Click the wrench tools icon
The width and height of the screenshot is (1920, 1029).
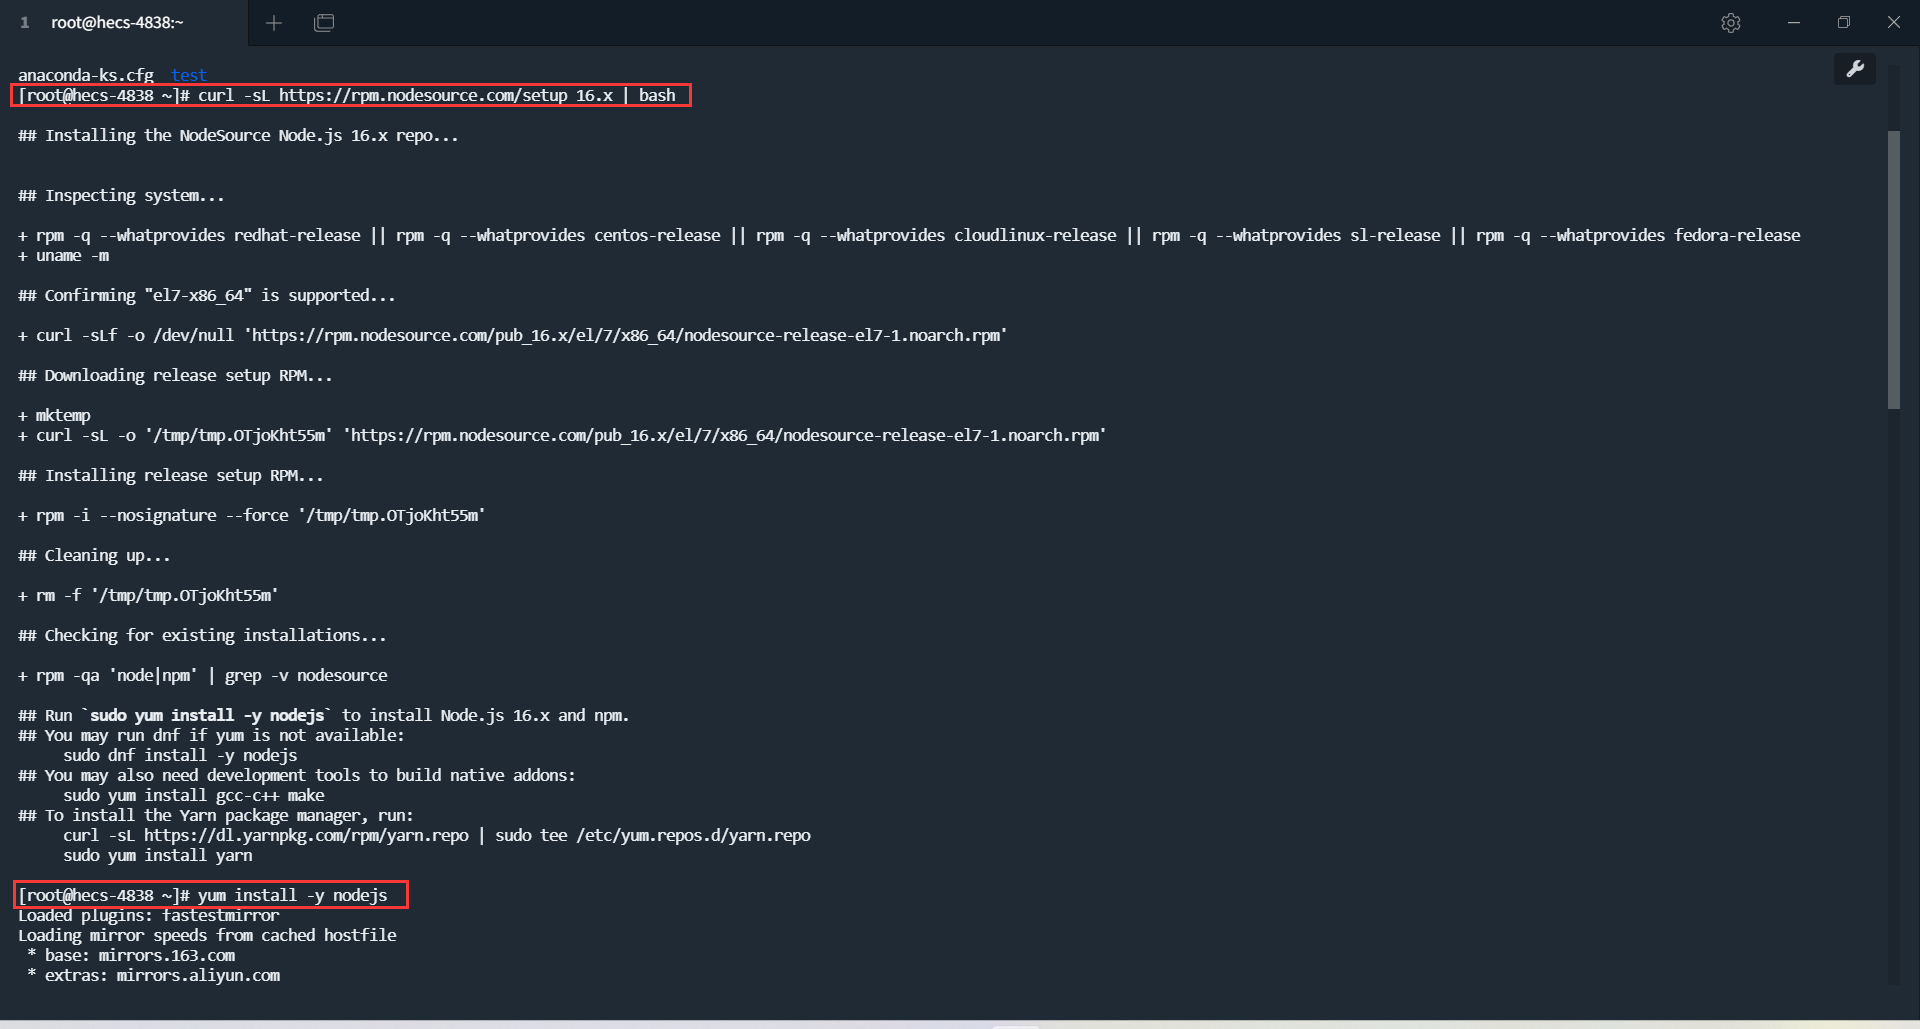tap(1855, 69)
